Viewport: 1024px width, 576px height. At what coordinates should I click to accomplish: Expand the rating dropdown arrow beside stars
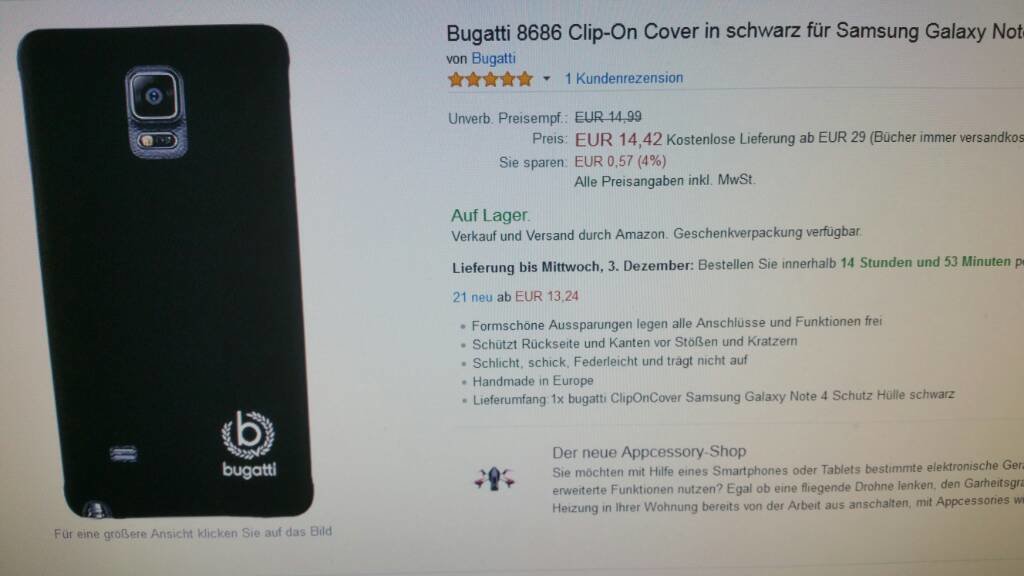coord(547,79)
